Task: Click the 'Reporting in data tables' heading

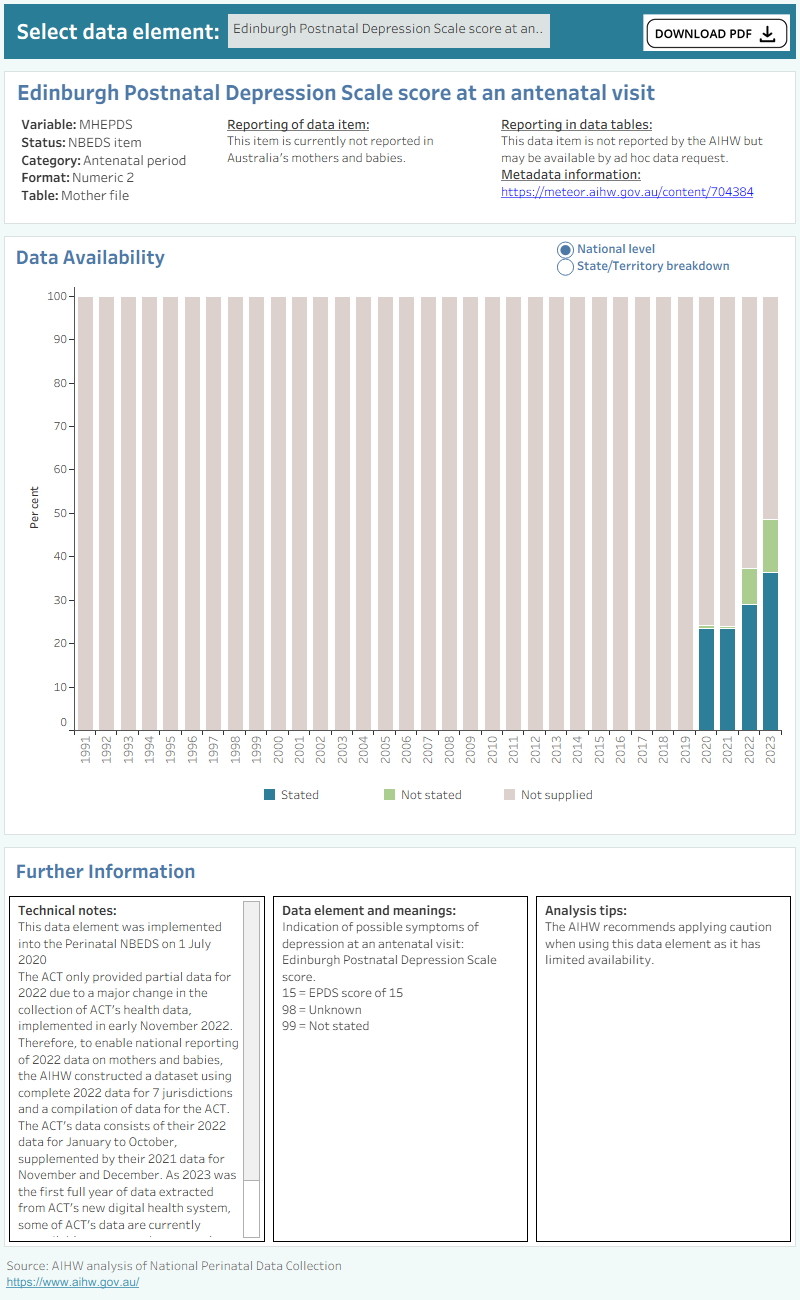Action: pos(577,125)
